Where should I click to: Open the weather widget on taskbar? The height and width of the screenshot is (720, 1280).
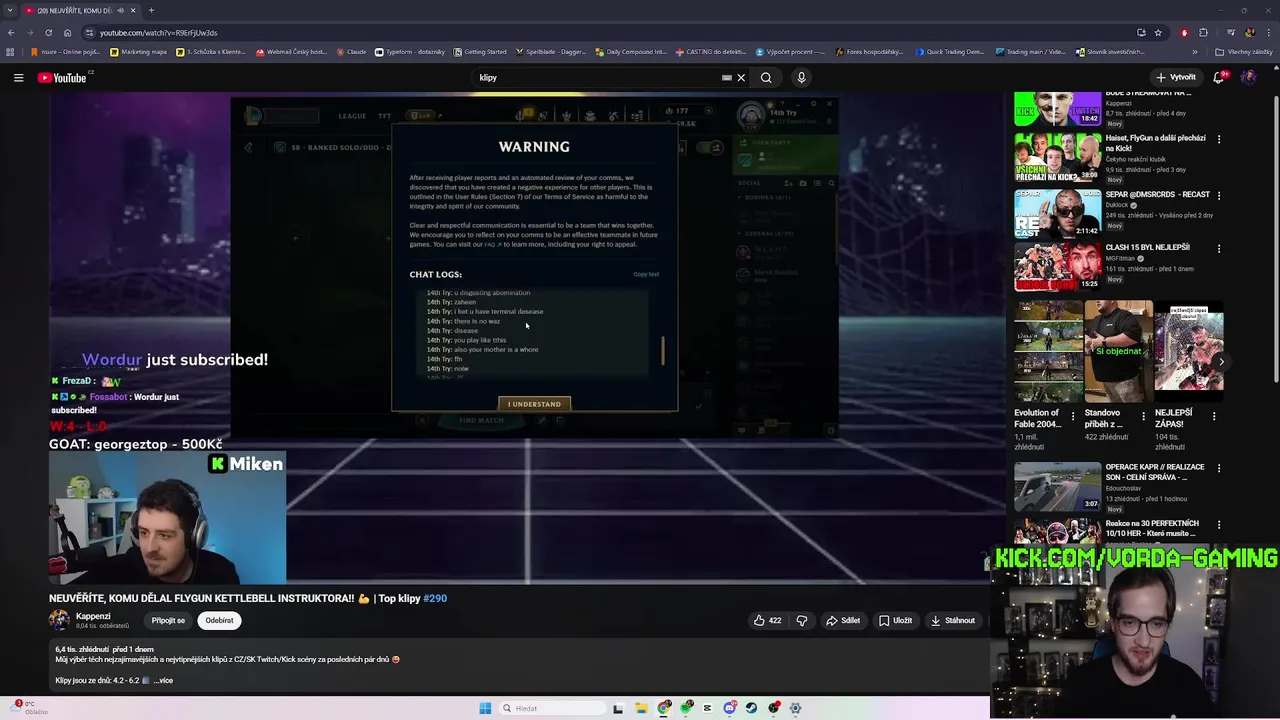[x=28, y=707]
